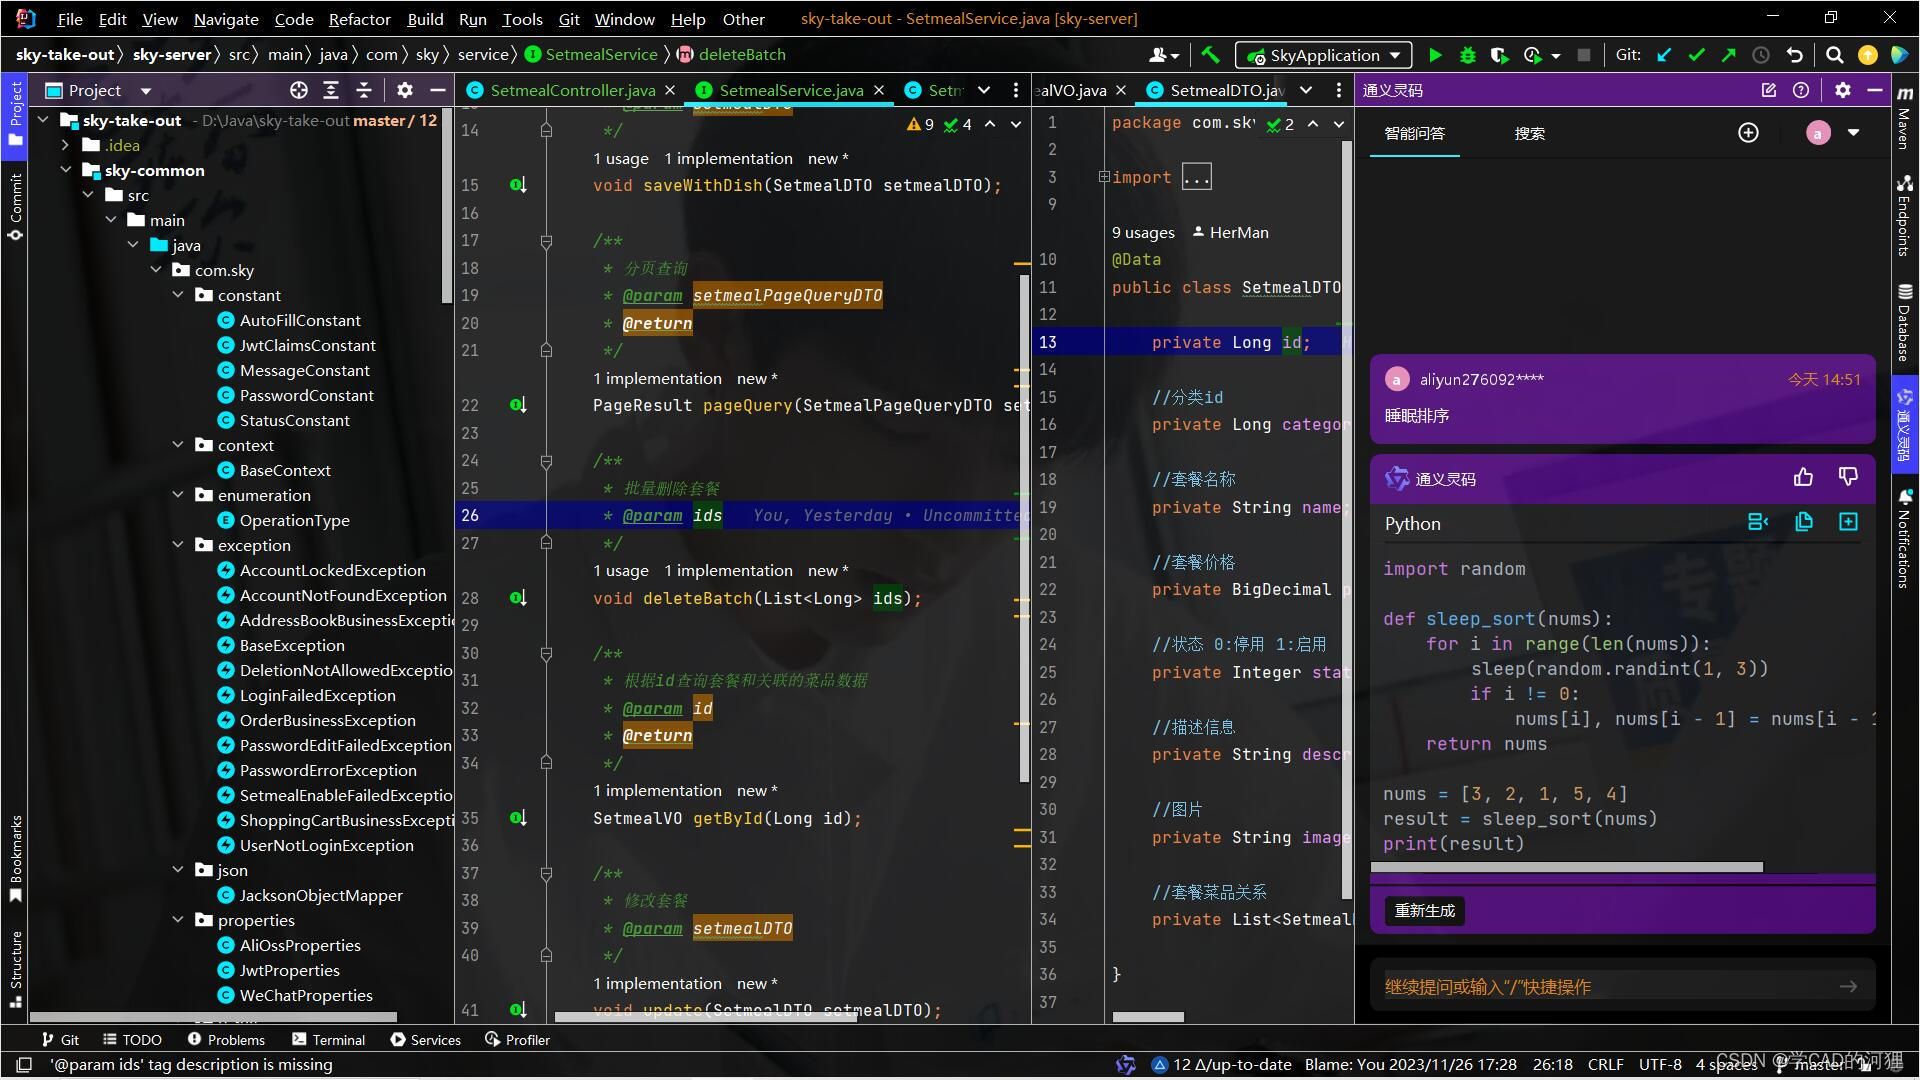Collapse the exception folder in tree
The height and width of the screenshot is (1080, 1920).
pos(179,545)
